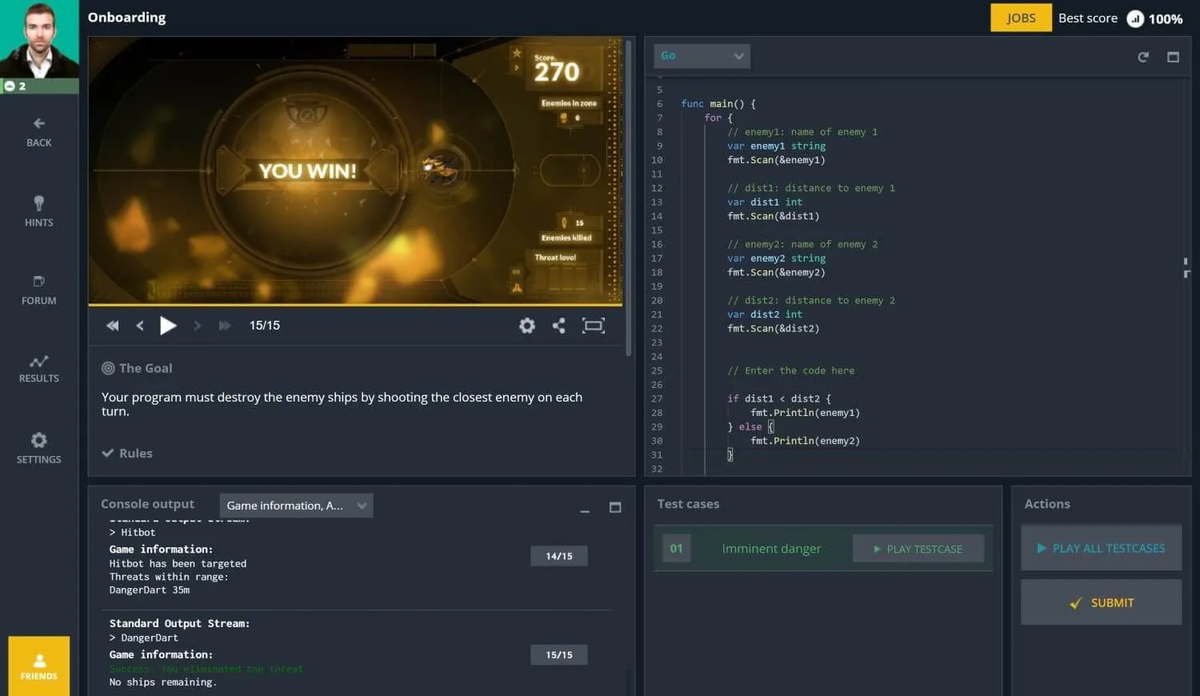Click 'fmt.Scan(&dist2)' code line

[x=773, y=328]
